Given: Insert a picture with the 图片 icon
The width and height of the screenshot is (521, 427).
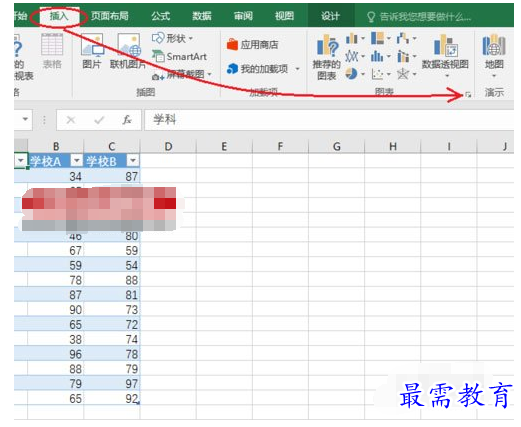Looking at the screenshot, I should tap(92, 51).
